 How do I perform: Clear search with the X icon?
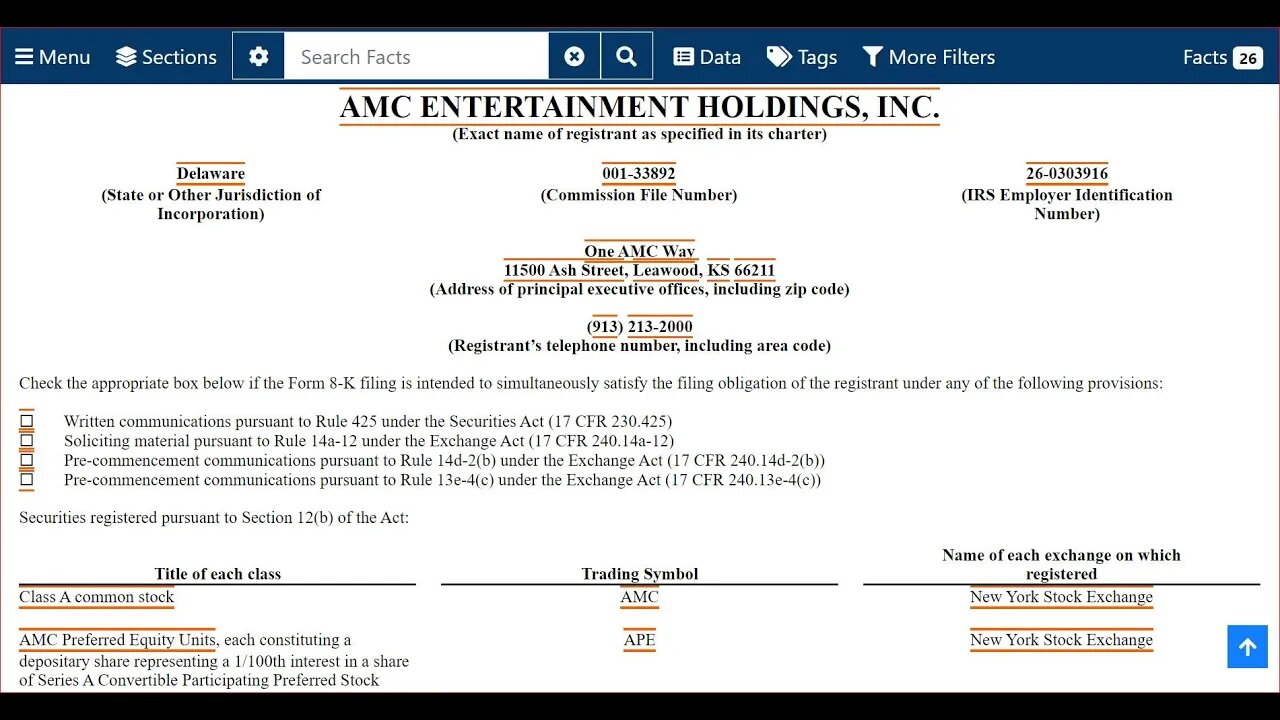(x=574, y=56)
